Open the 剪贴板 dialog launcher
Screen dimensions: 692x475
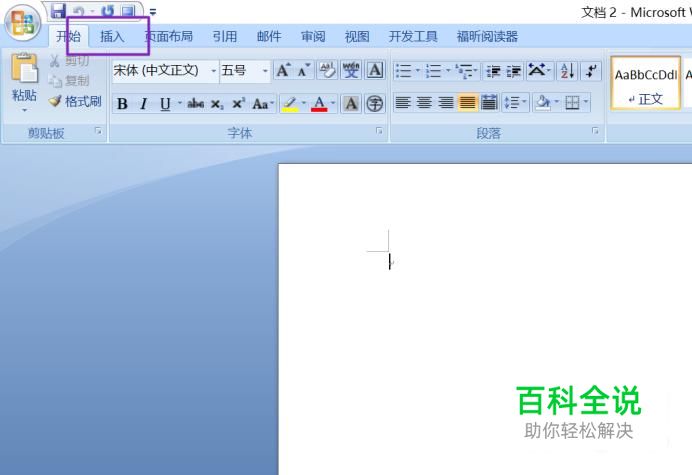click(98, 132)
